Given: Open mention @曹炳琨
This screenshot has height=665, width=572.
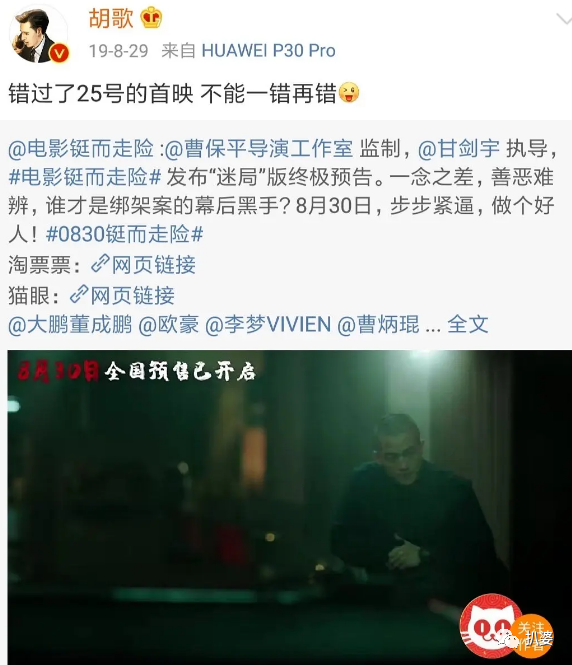Looking at the screenshot, I should (x=379, y=325).
